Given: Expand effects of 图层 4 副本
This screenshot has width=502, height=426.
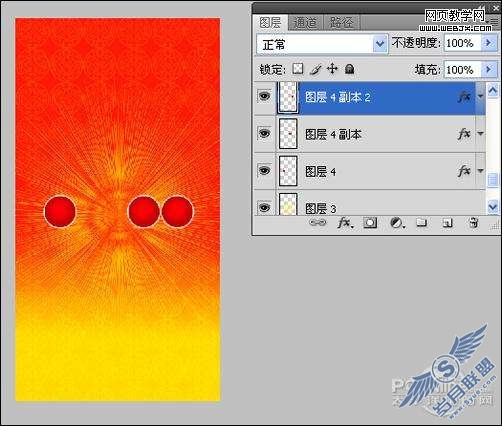Looking at the screenshot, I should click(480, 134).
